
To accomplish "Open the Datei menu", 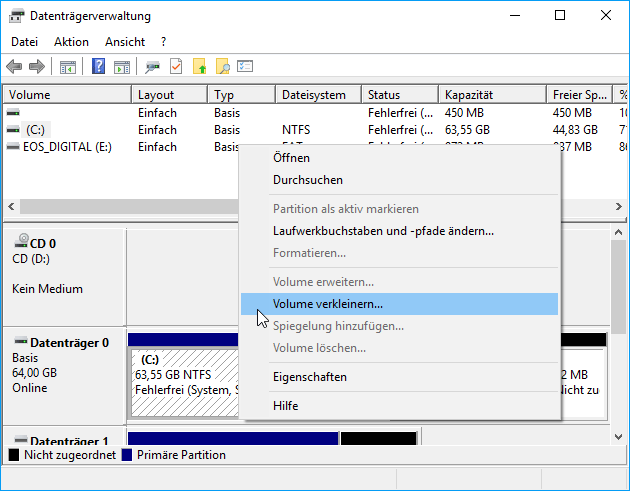I will [x=24, y=42].
